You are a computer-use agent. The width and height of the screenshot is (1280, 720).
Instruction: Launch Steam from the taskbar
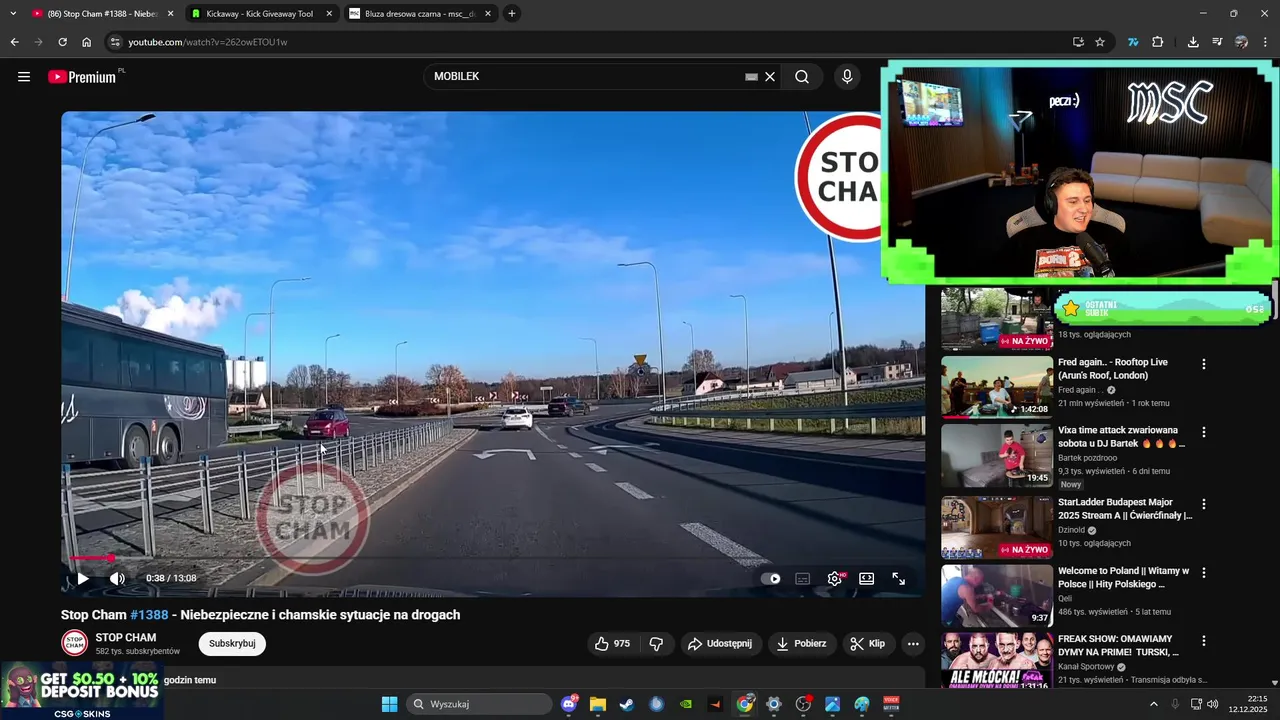[x=626, y=704]
